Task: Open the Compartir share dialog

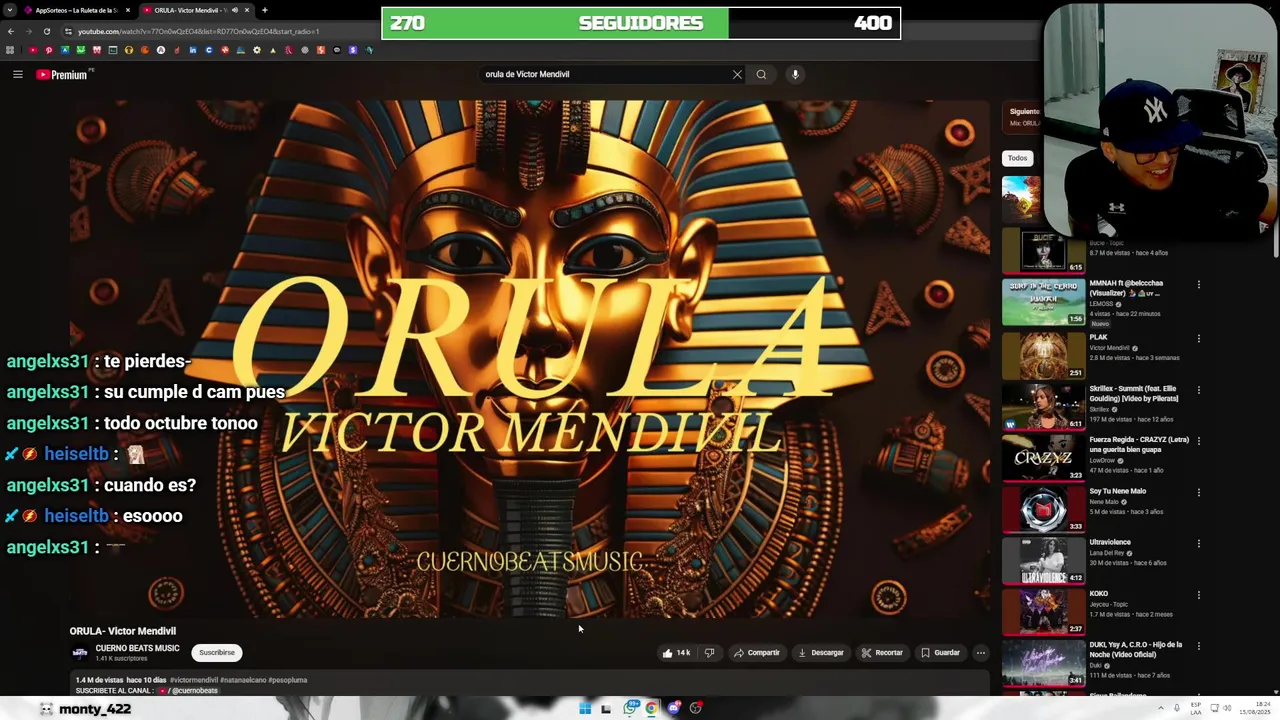Action: [x=757, y=653]
